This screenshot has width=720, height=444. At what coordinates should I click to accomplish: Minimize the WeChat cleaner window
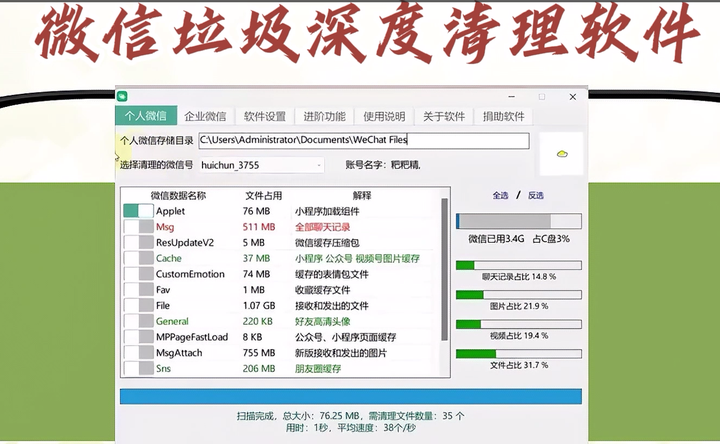512,97
